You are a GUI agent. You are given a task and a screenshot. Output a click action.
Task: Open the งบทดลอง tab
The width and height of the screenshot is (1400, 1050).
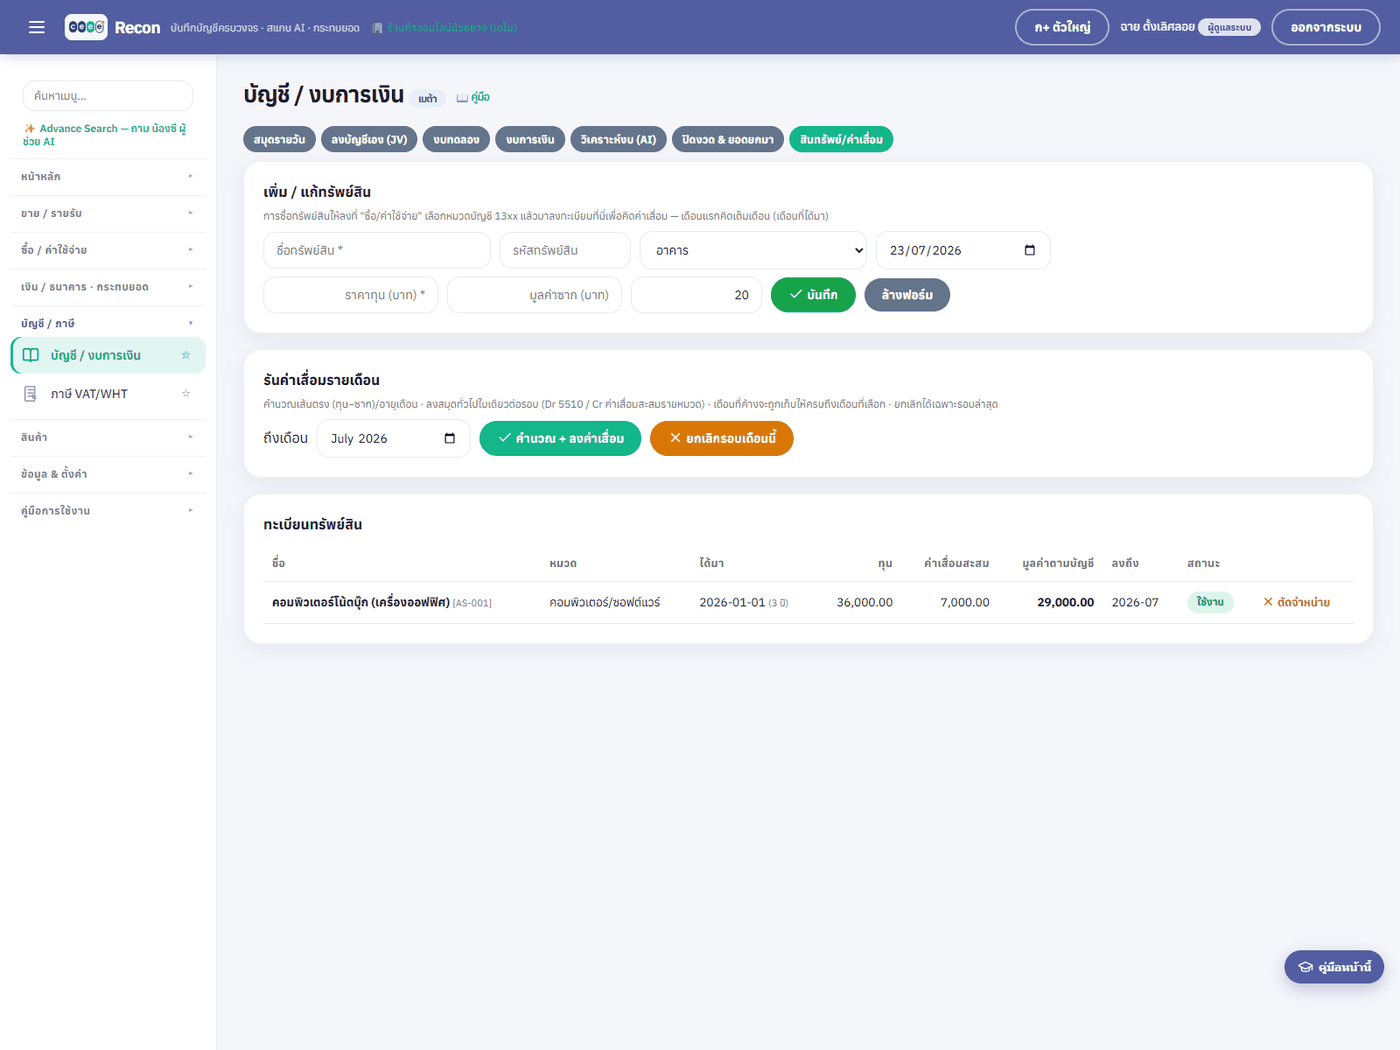pyautogui.click(x=456, y=139)
